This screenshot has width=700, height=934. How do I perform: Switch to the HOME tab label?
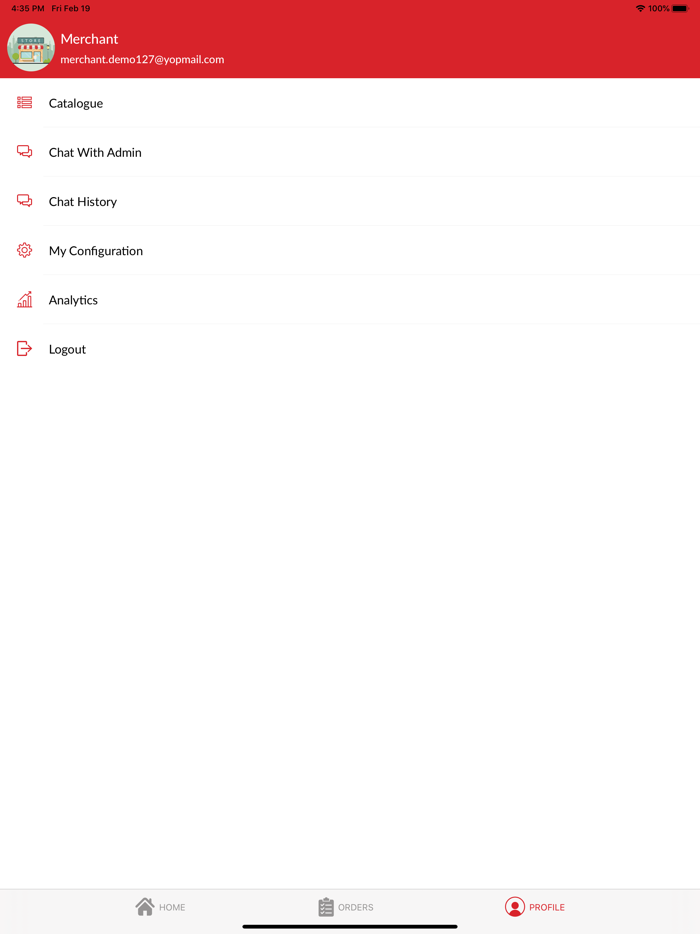click(172, 907)
